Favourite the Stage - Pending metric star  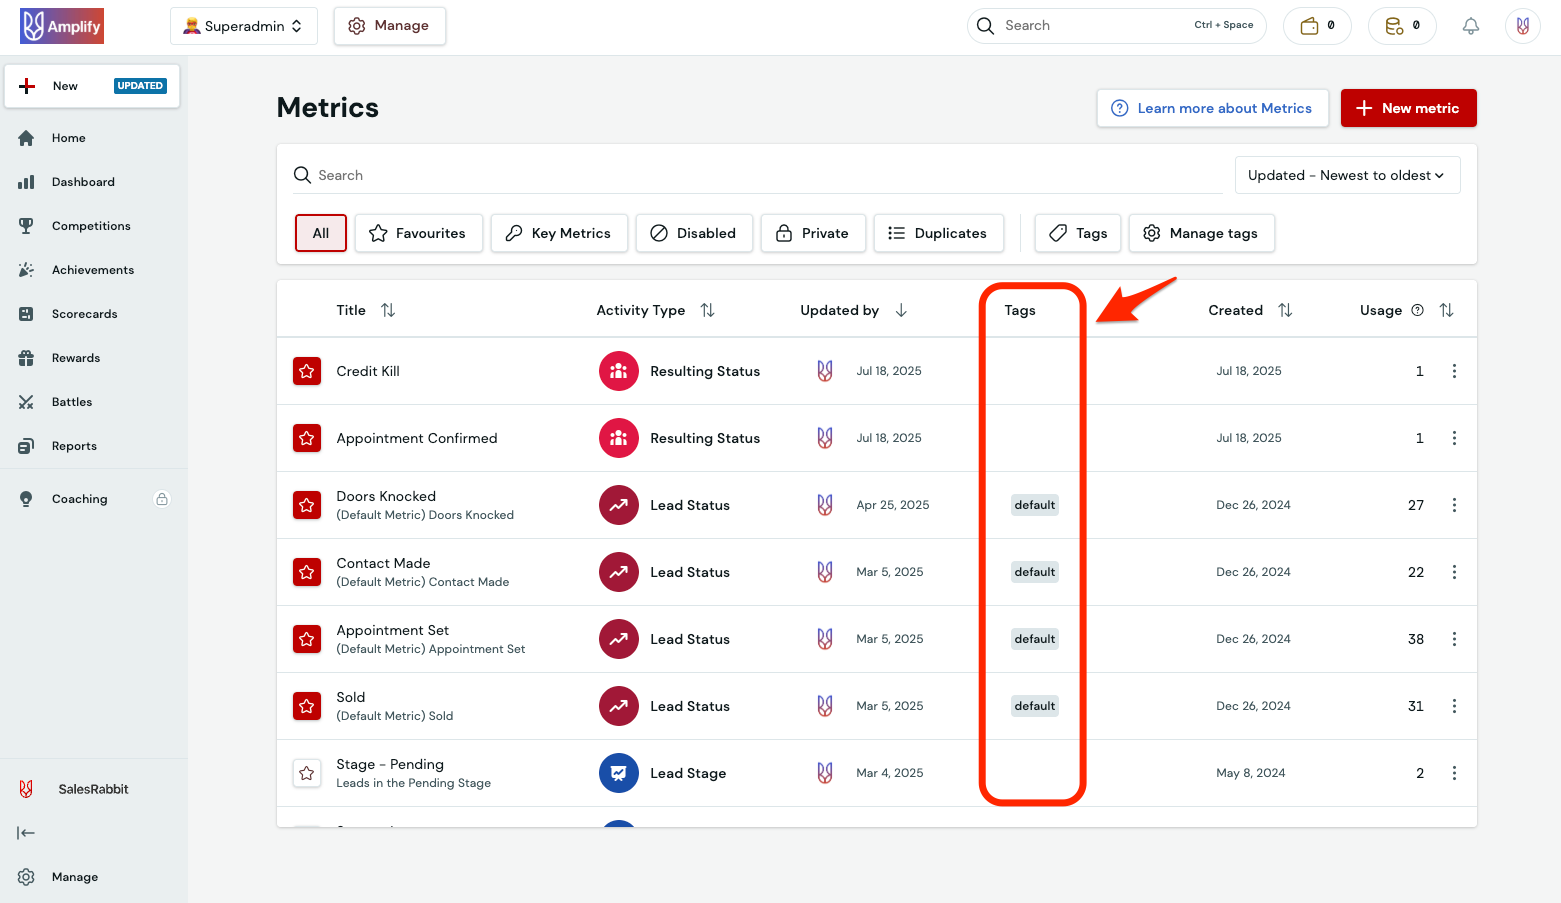coord(307,773)
